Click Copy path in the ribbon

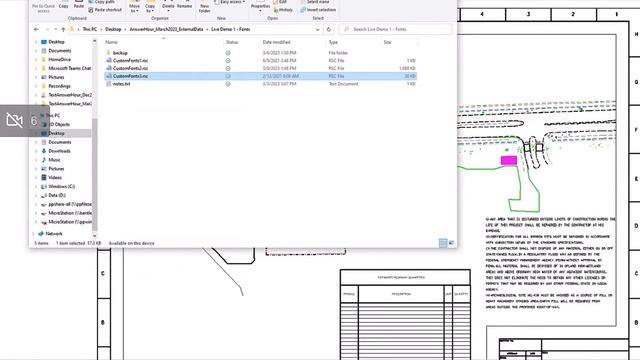click(x=102, y=2)
